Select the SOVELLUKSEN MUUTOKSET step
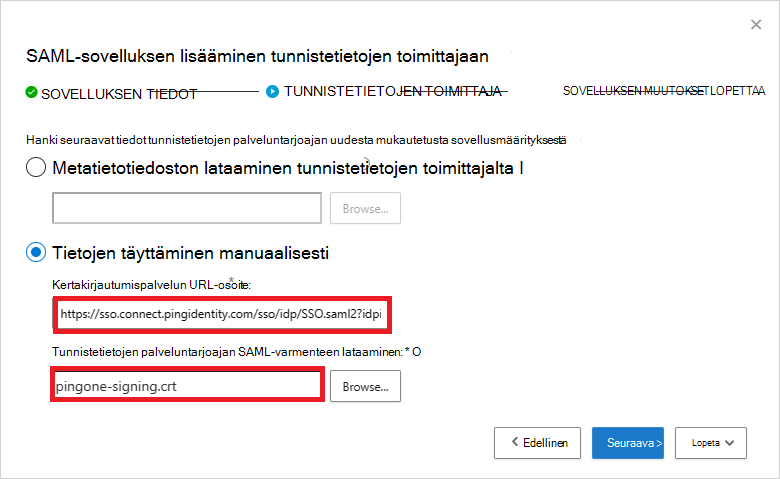The image size is (780, 479). point(635,91)
